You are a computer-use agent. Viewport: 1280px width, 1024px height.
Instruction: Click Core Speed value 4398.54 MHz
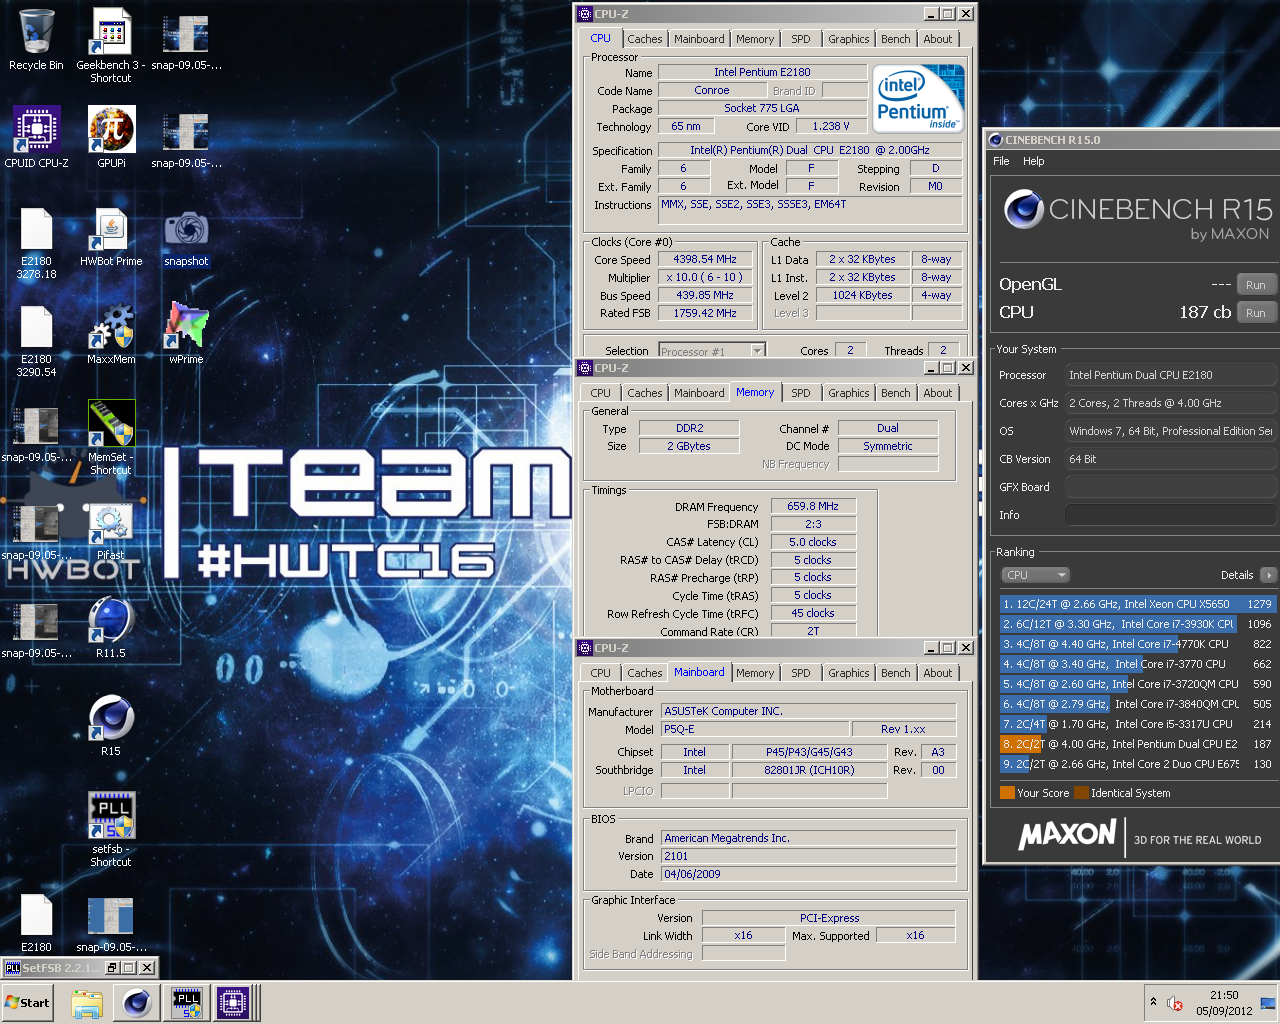pos(705,259)
